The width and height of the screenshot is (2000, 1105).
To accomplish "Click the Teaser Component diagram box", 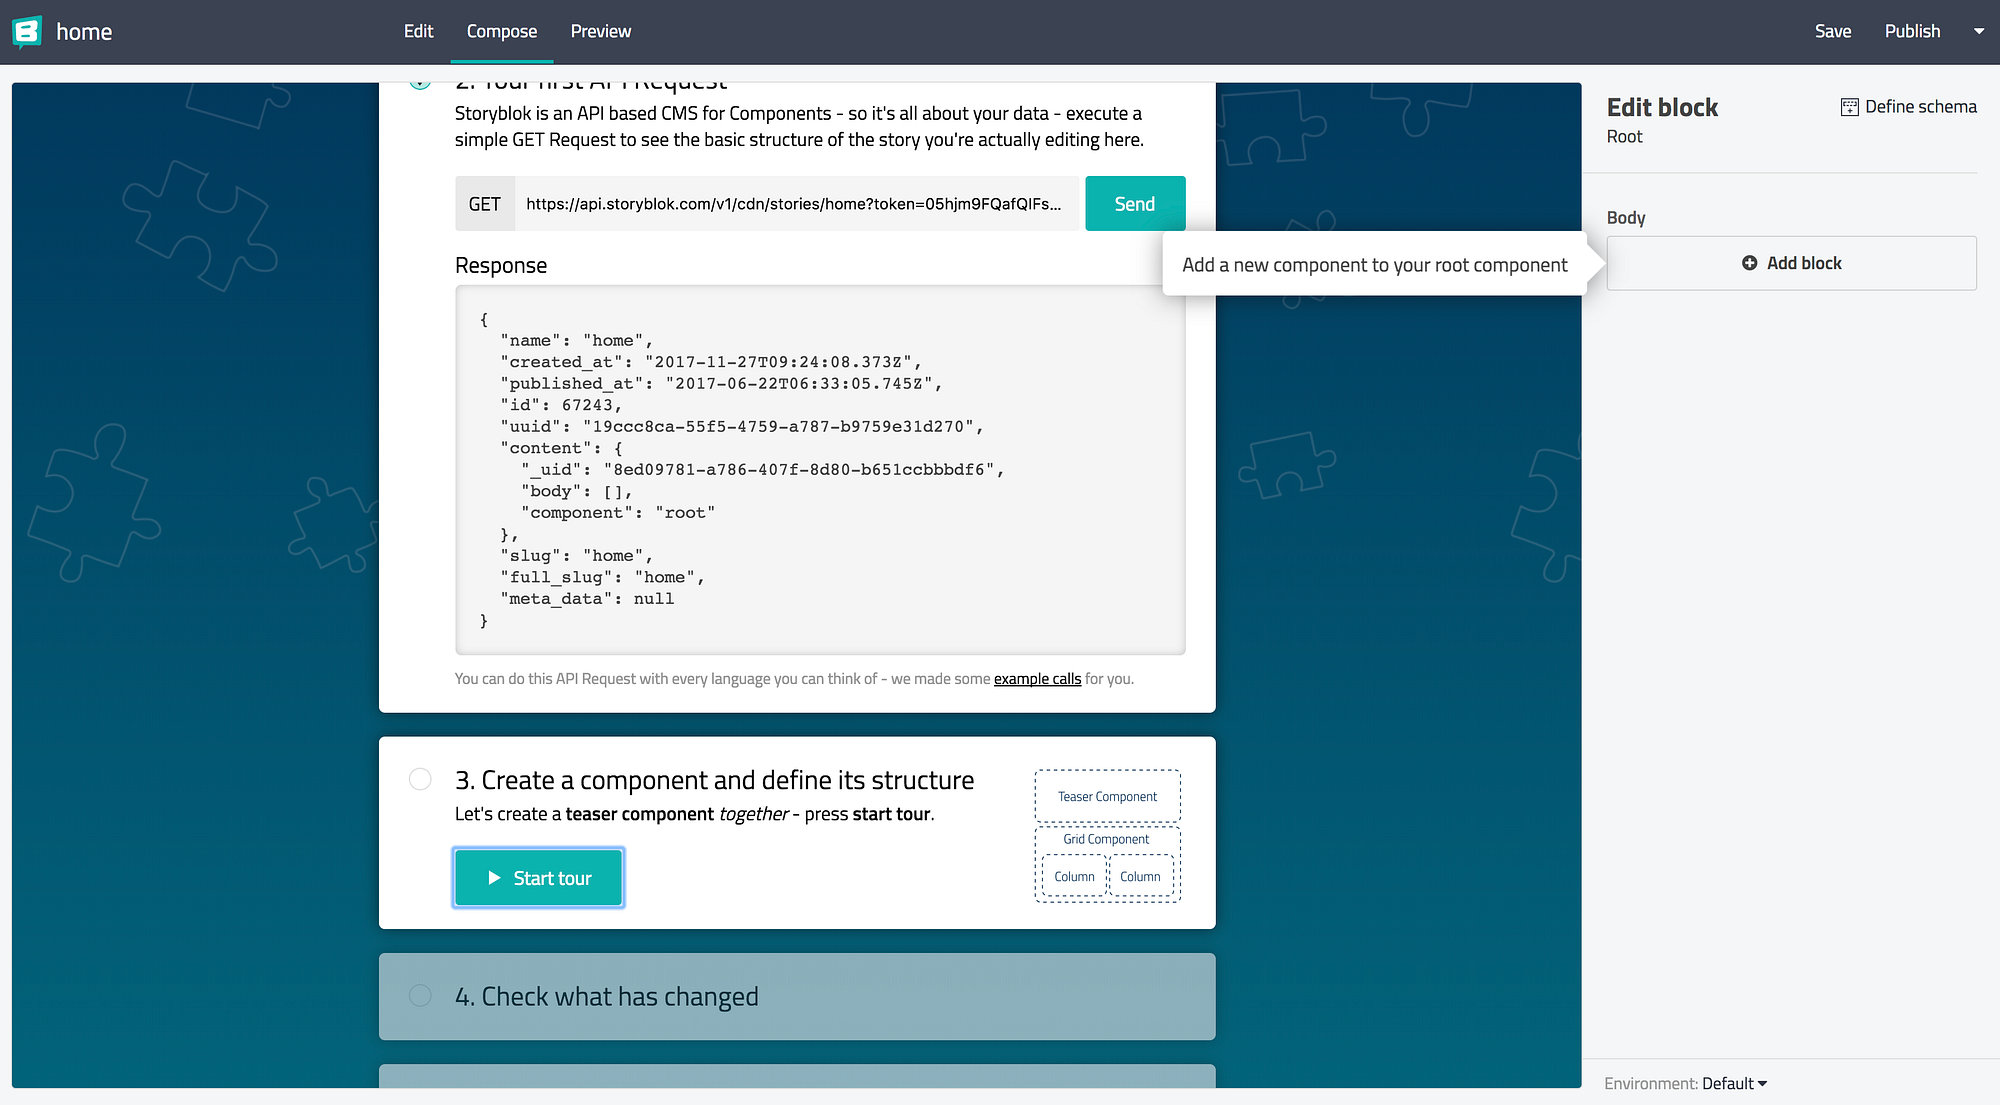I will (1107, 796).
